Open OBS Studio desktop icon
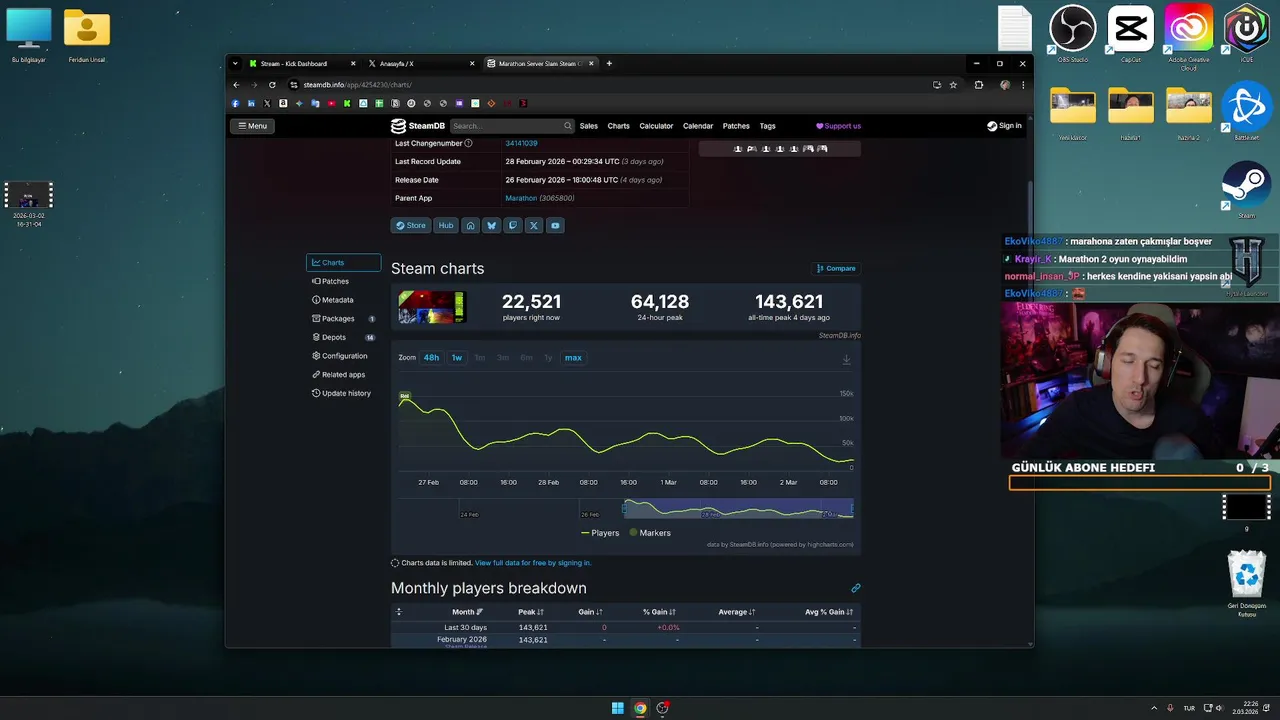Image resolution: width=1280 pixels, height=720 pixels. (1072, 35)
